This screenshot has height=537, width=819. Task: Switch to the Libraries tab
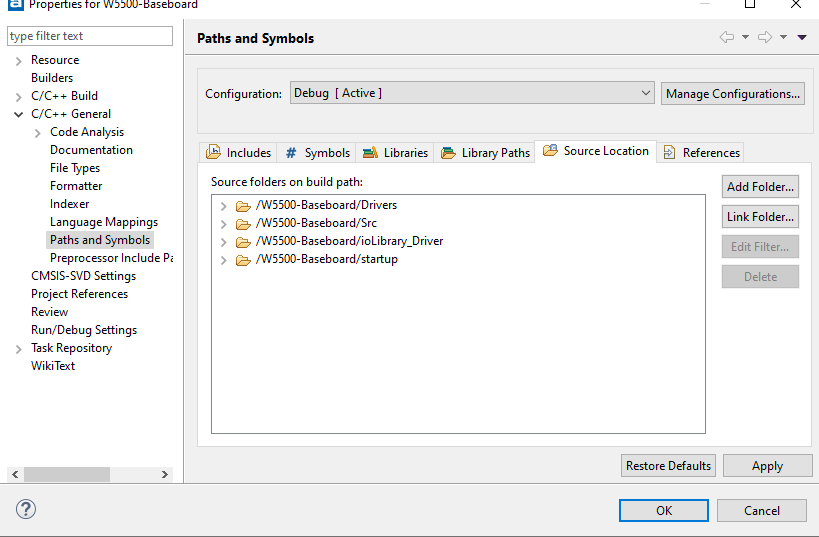[395, 153]
